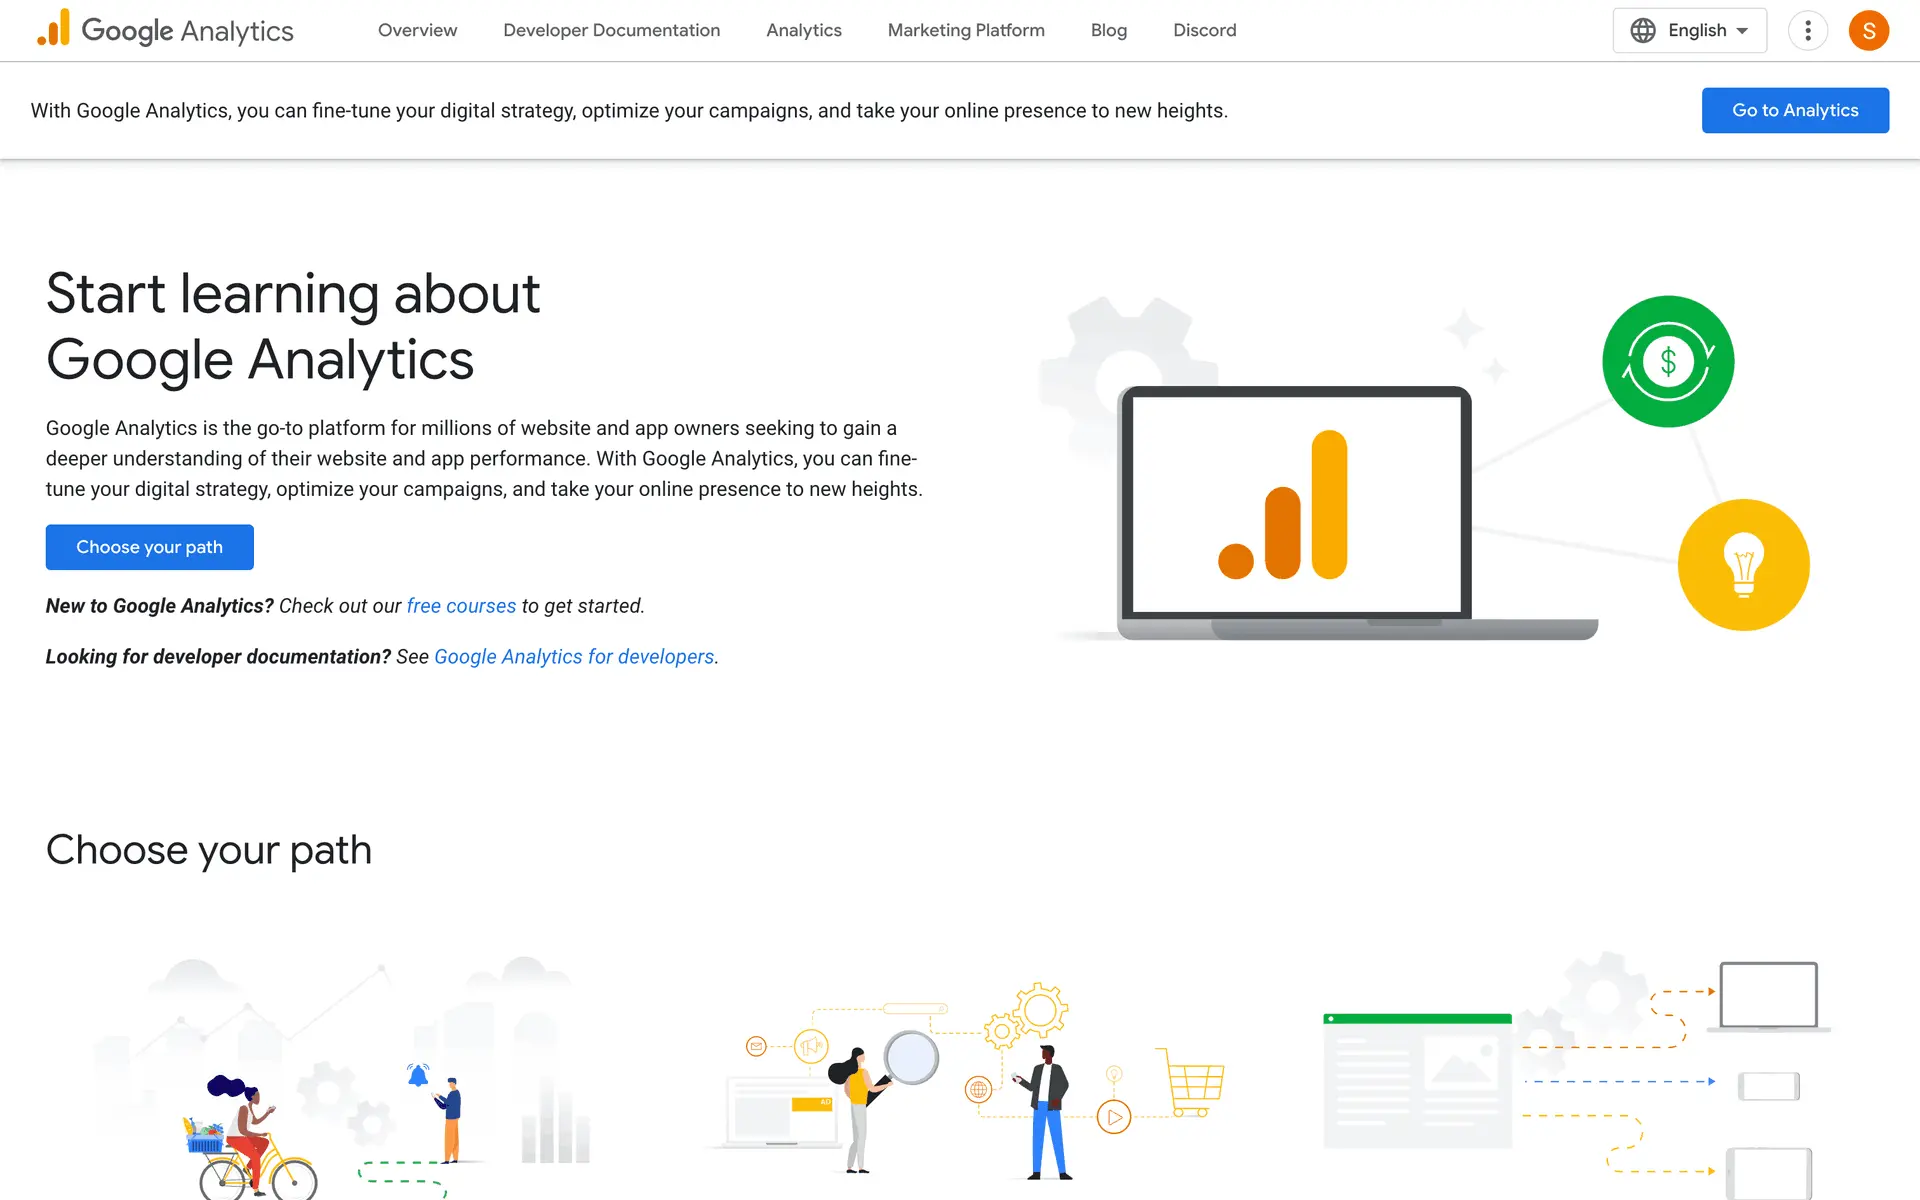Open the Overview nav item
The height and width of the screenshot is (1200, 1920).
[x=417, y=30]
